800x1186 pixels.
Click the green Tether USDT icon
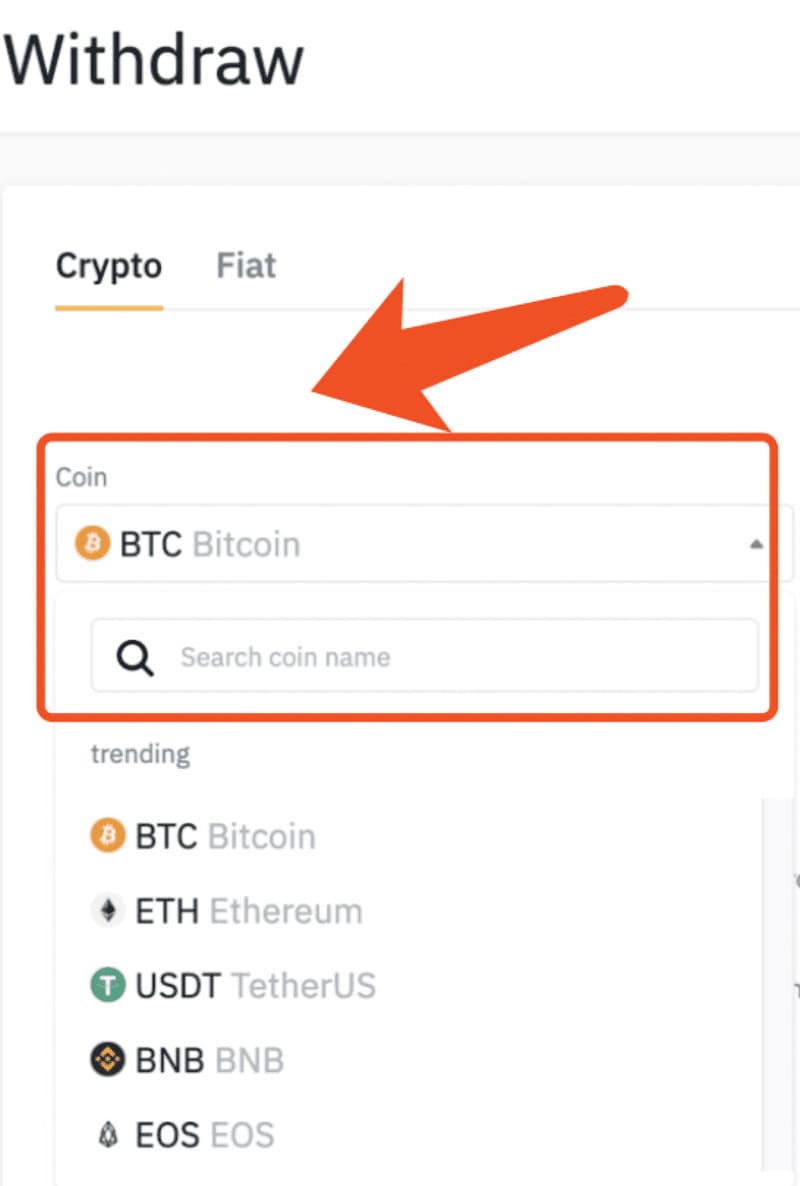pos(108,985)
